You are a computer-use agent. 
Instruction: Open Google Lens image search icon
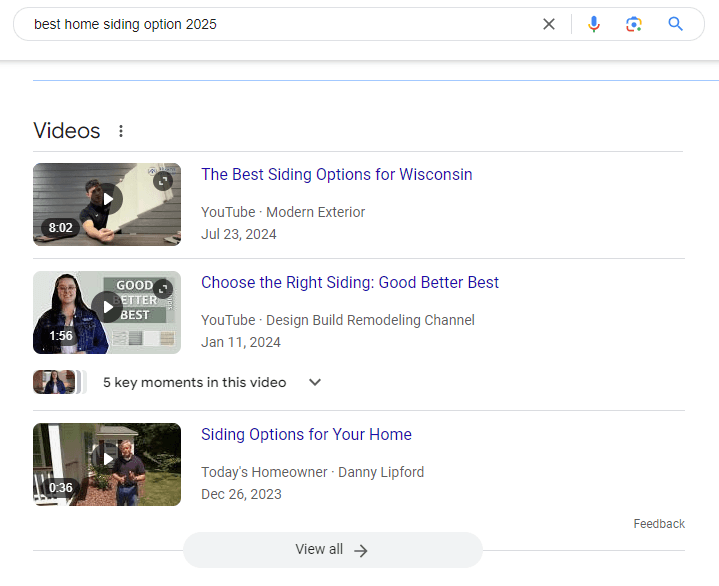(x=634, y=24)
